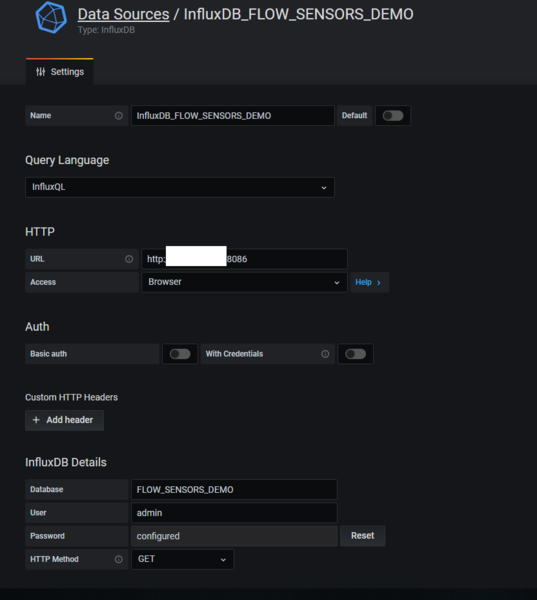Click the info icon beside URL label
This screenshot has width=537, height=600.
129,259
